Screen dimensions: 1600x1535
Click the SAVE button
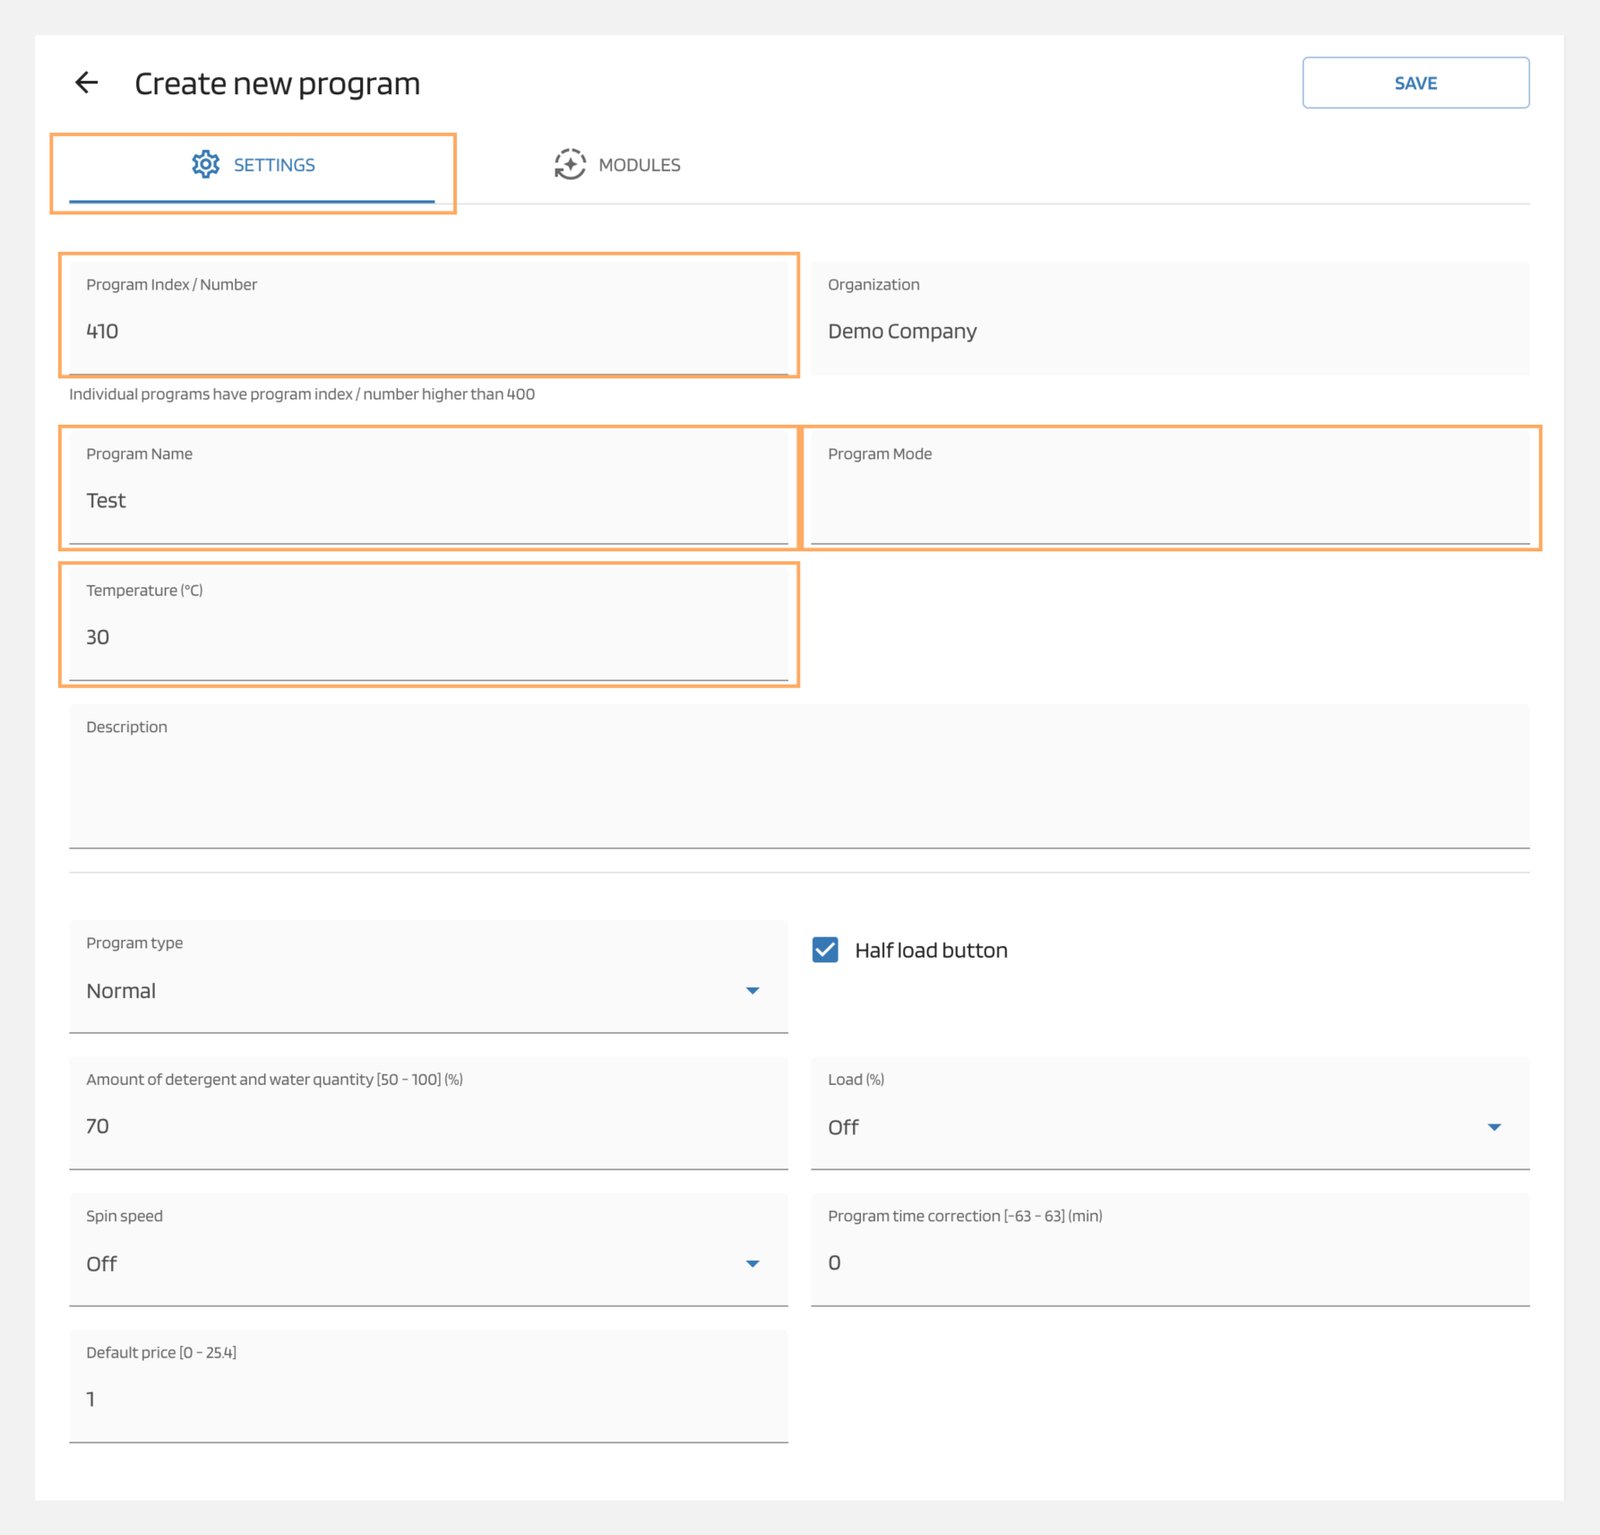pyautogui.click(x=1415, y=82)
